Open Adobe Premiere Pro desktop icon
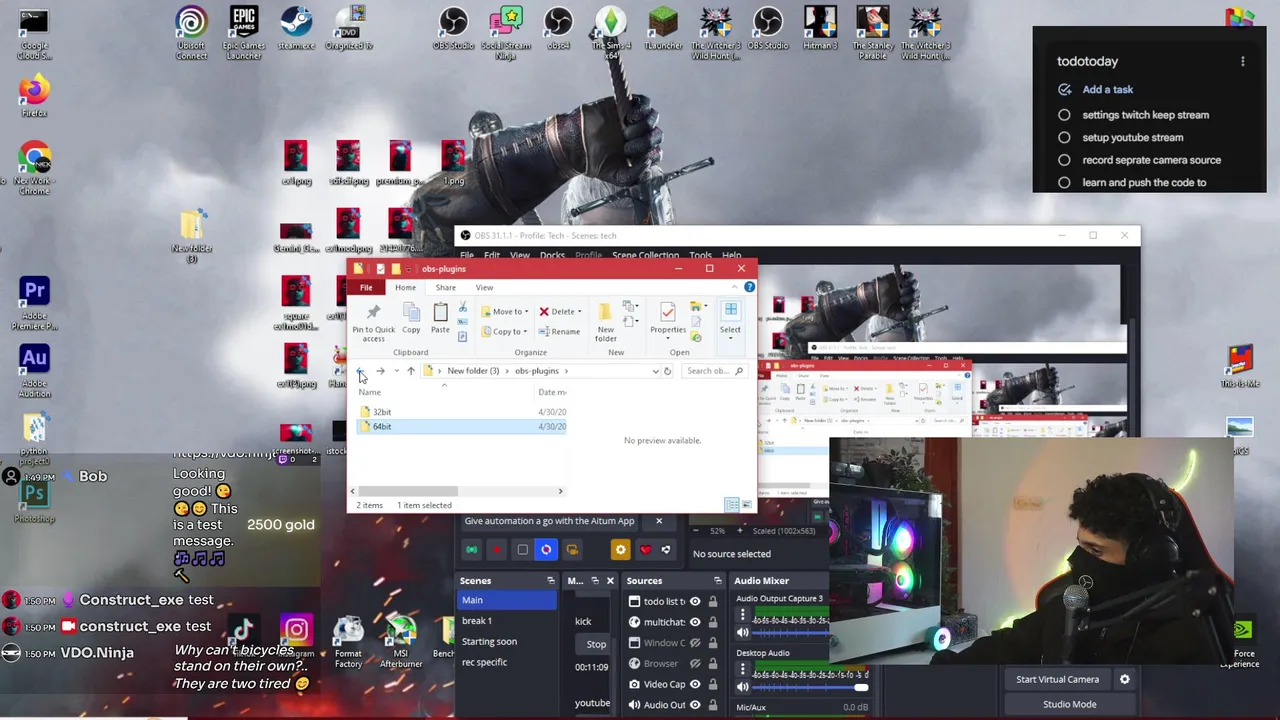This screenshot has height=720, width=1280. coord(34,304)
